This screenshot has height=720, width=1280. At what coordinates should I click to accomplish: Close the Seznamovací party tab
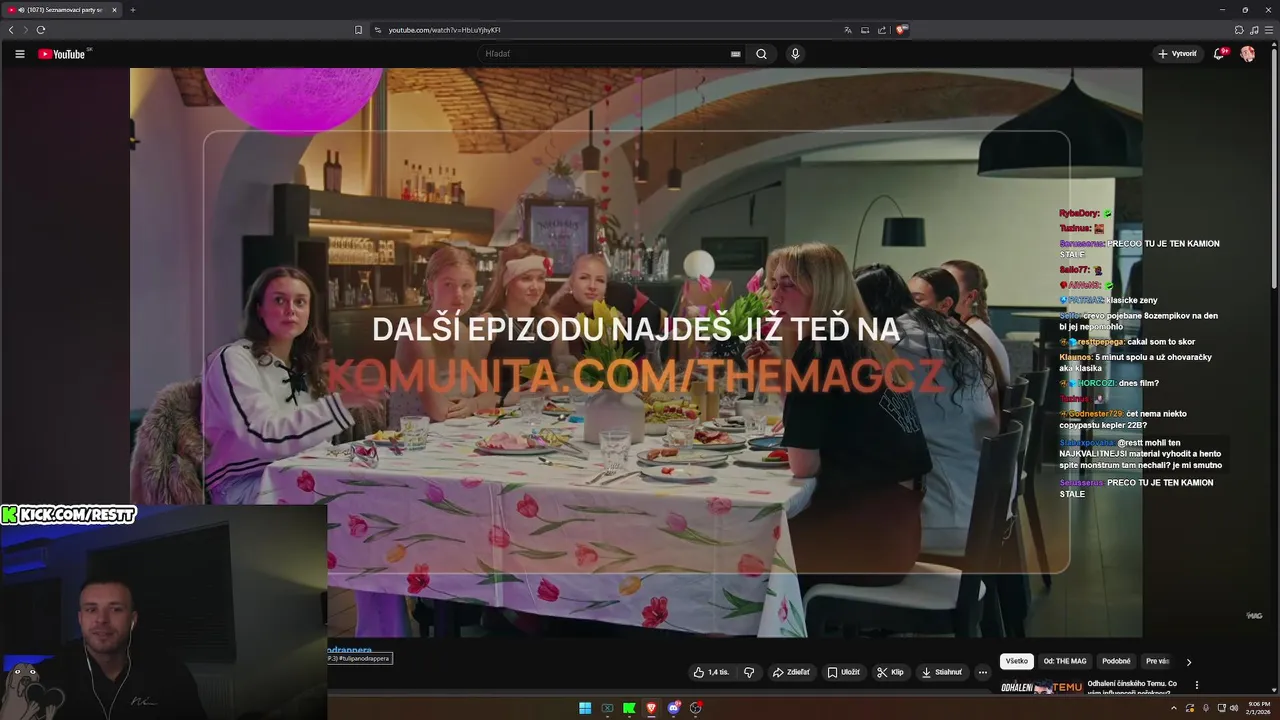coord(114,10)
